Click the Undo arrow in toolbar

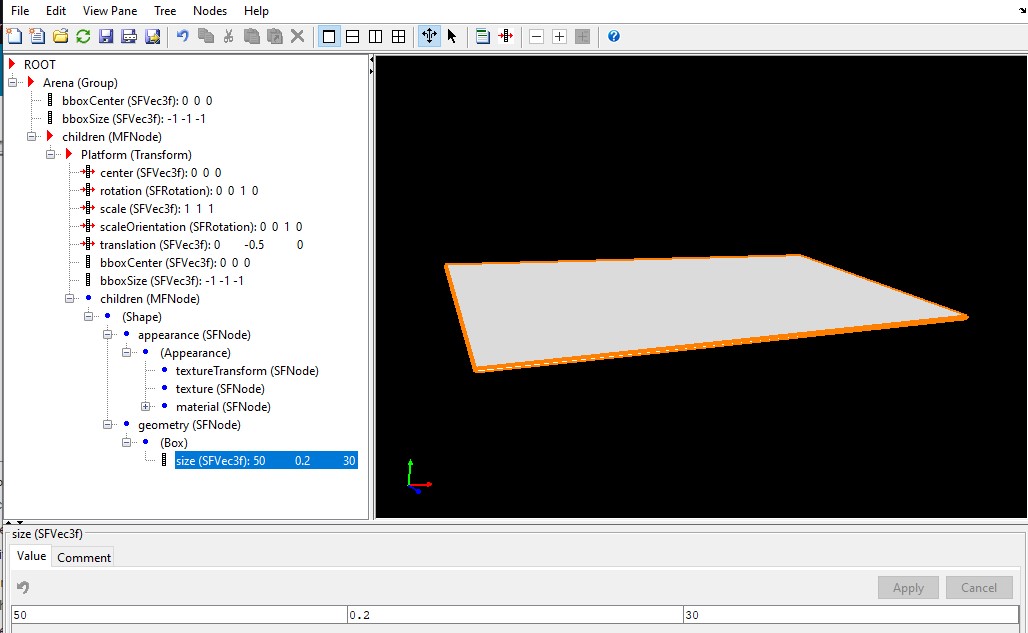click(x=182, y=36)
